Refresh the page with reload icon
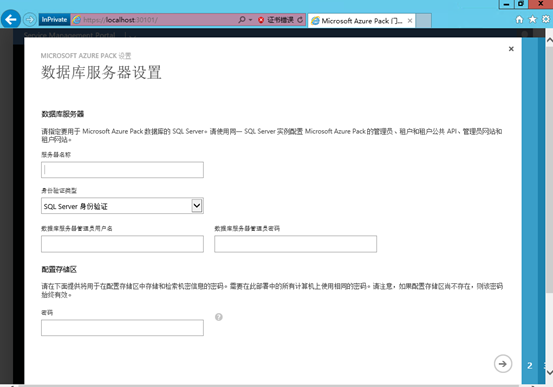 point(300,20)
